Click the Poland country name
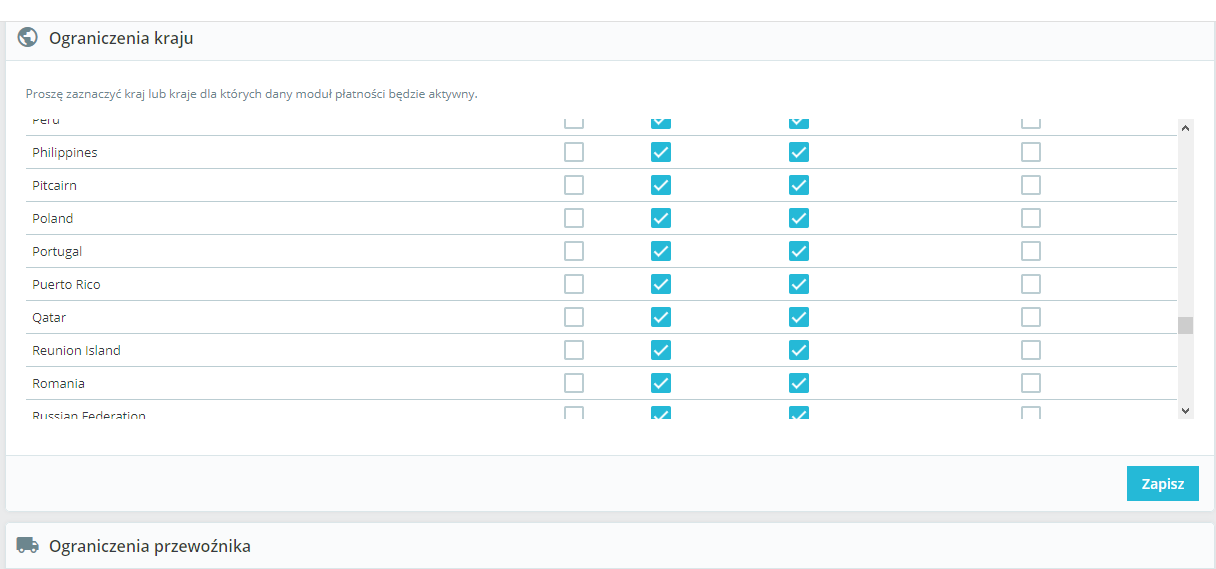 tap(52, 218)
